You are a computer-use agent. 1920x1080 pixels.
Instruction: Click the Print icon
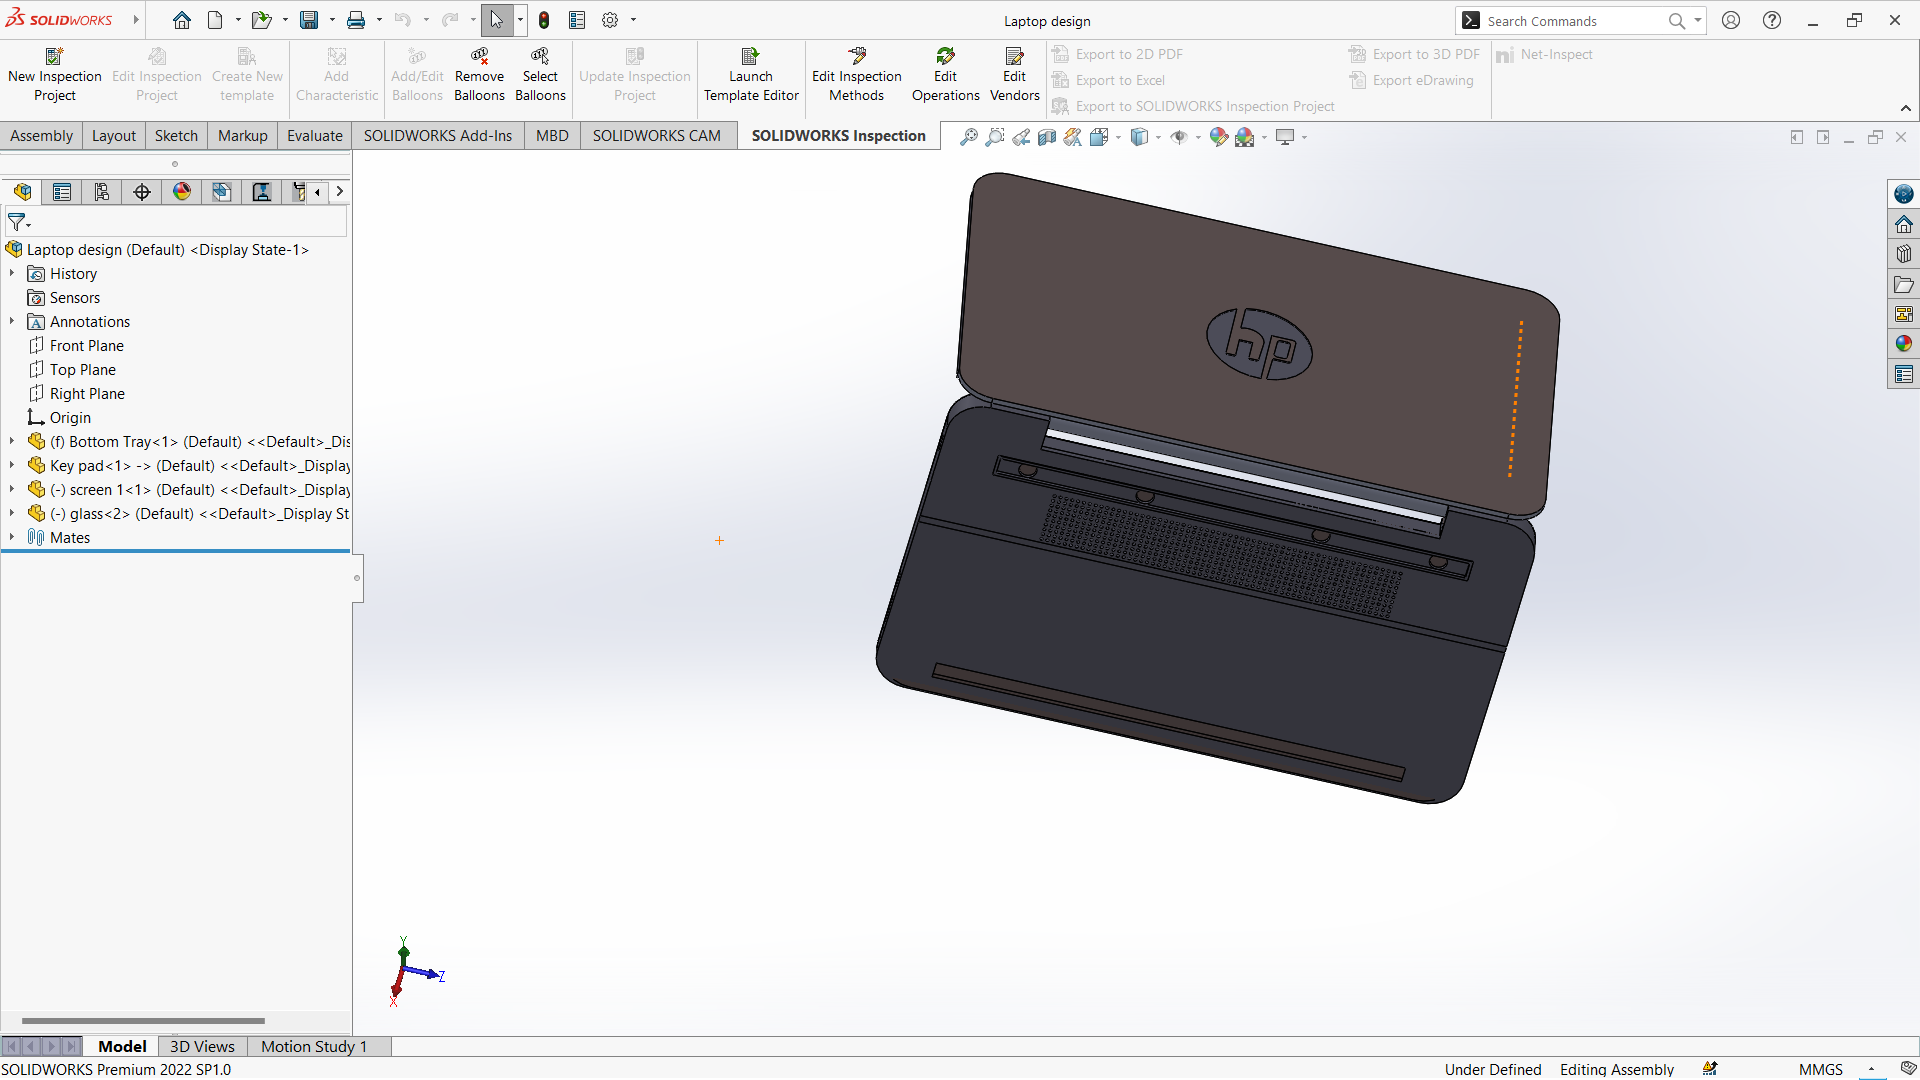pyautogui.click(x=355, y=20)
